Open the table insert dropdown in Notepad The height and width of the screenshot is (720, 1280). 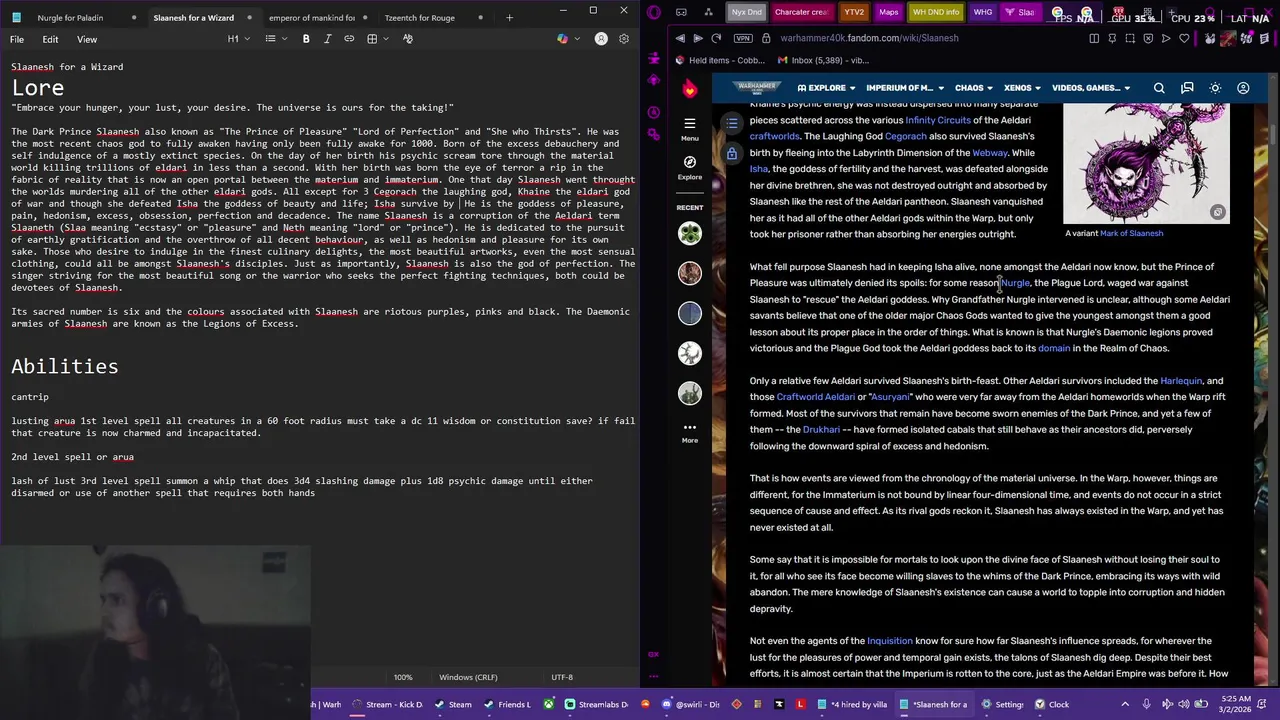[376, 39]
